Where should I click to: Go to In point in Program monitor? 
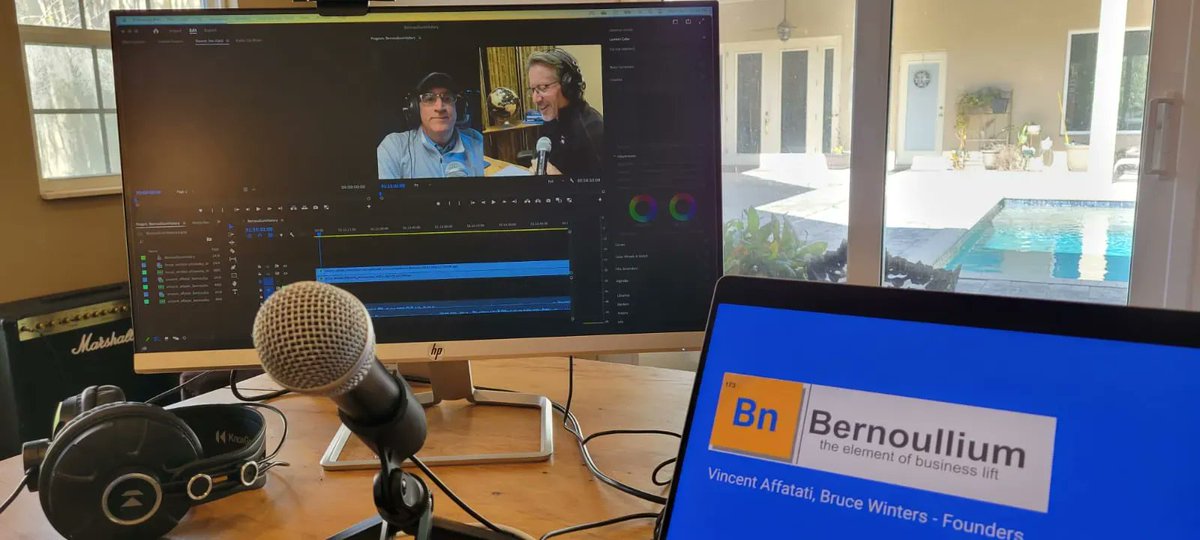472,203
